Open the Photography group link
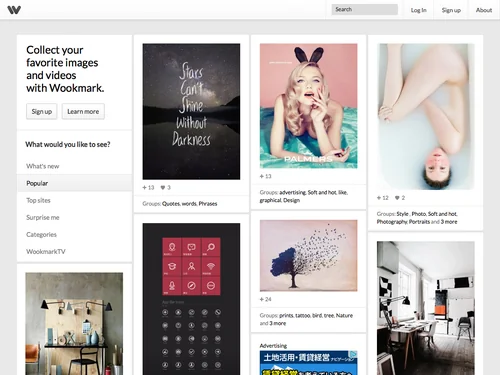 (392, 222)
